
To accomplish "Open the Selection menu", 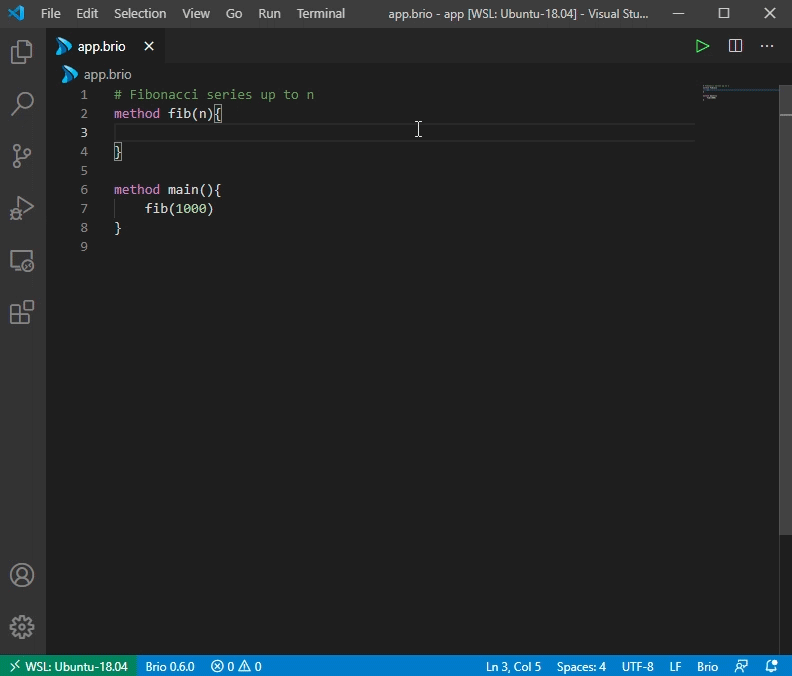I will (x=140, y=14).
